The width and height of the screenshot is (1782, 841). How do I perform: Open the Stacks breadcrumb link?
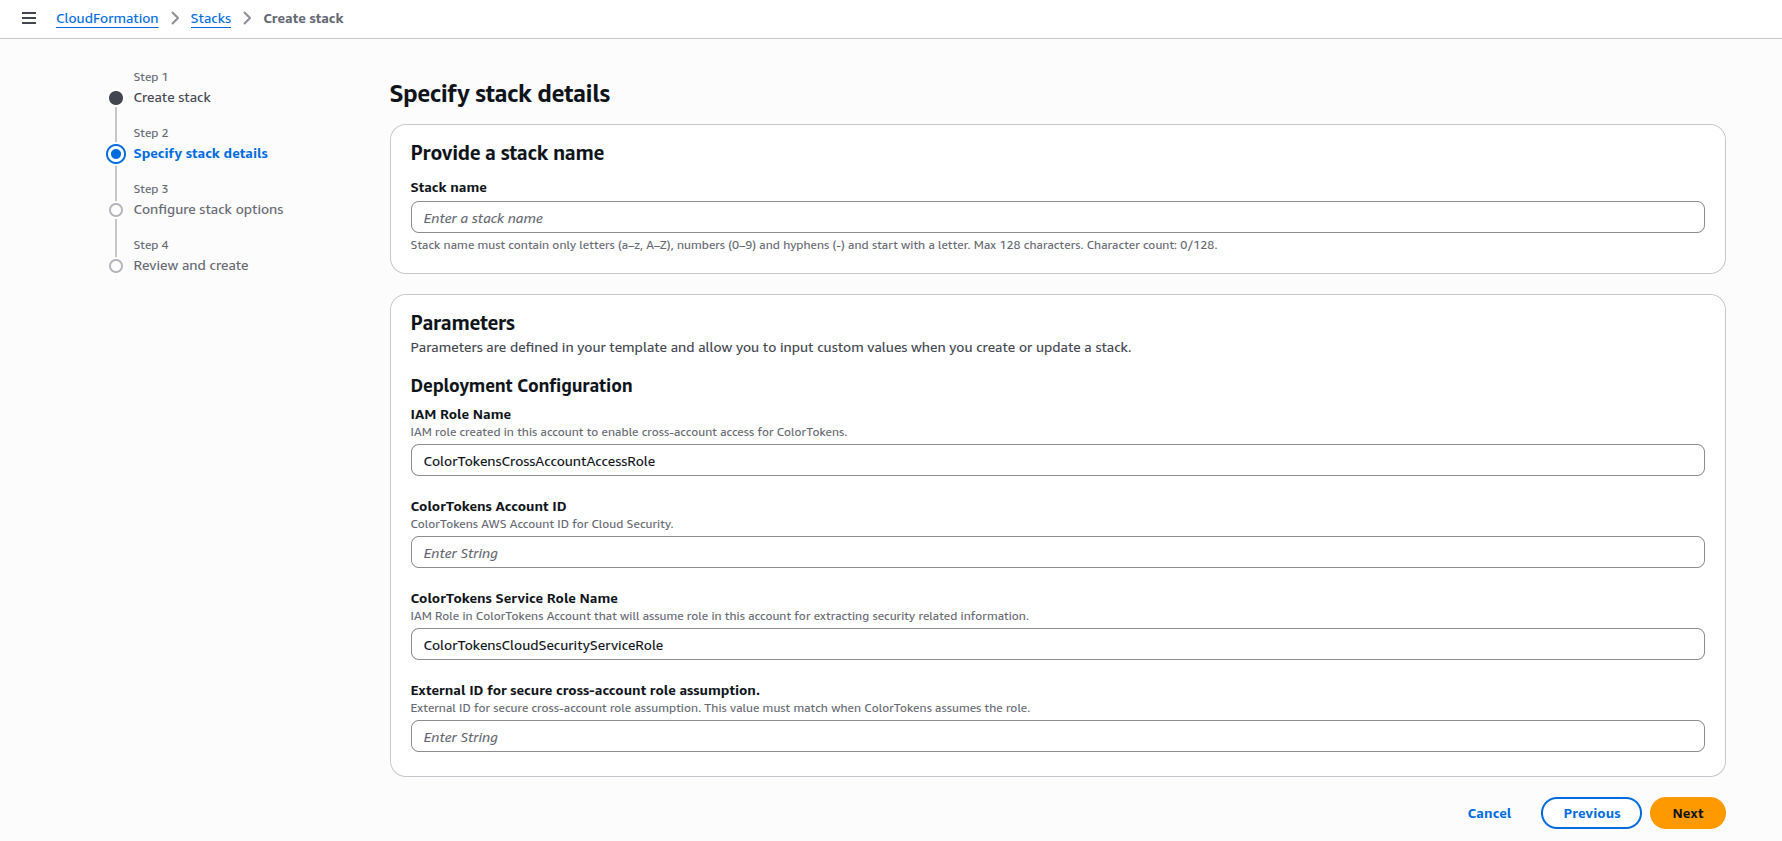click(211, 18)
